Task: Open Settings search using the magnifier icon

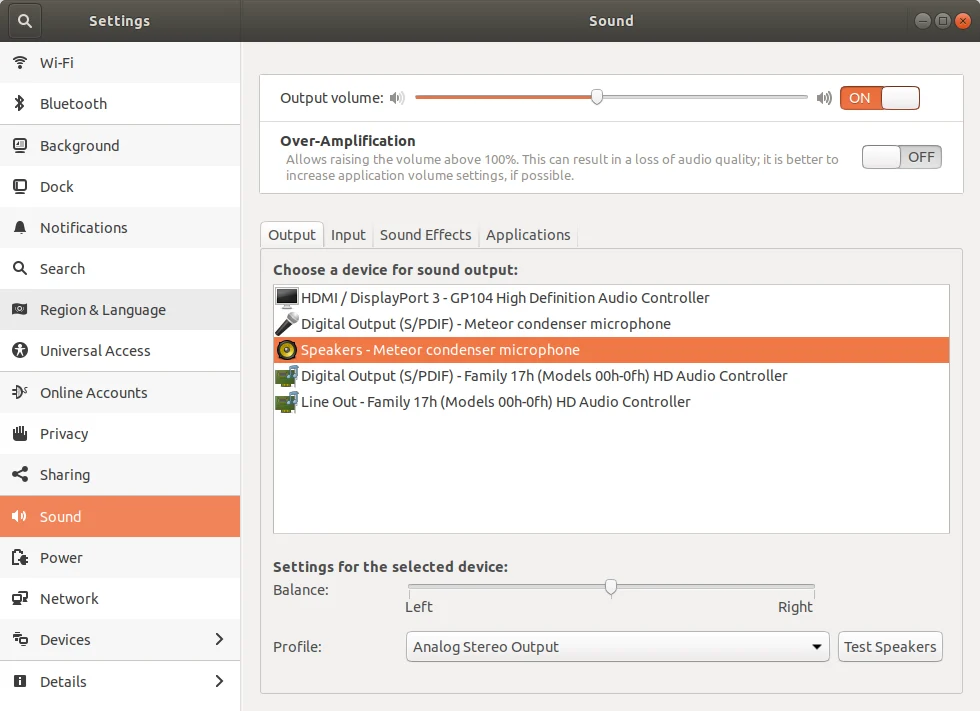Action: tap(23, 20)
